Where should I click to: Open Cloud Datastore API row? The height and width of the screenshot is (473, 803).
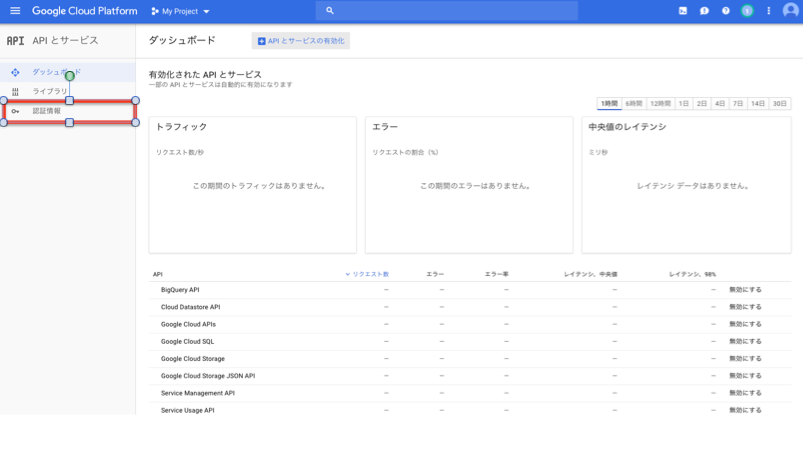click(x=191, y=307)
